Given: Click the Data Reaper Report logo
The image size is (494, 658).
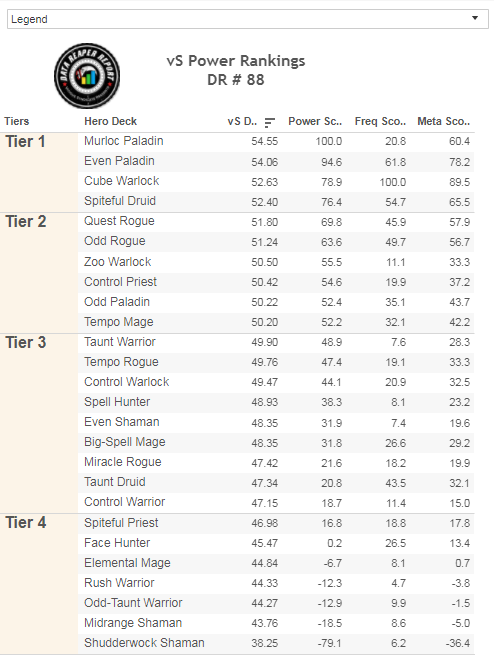Looking at the screenshot, I should click(87, 76).
